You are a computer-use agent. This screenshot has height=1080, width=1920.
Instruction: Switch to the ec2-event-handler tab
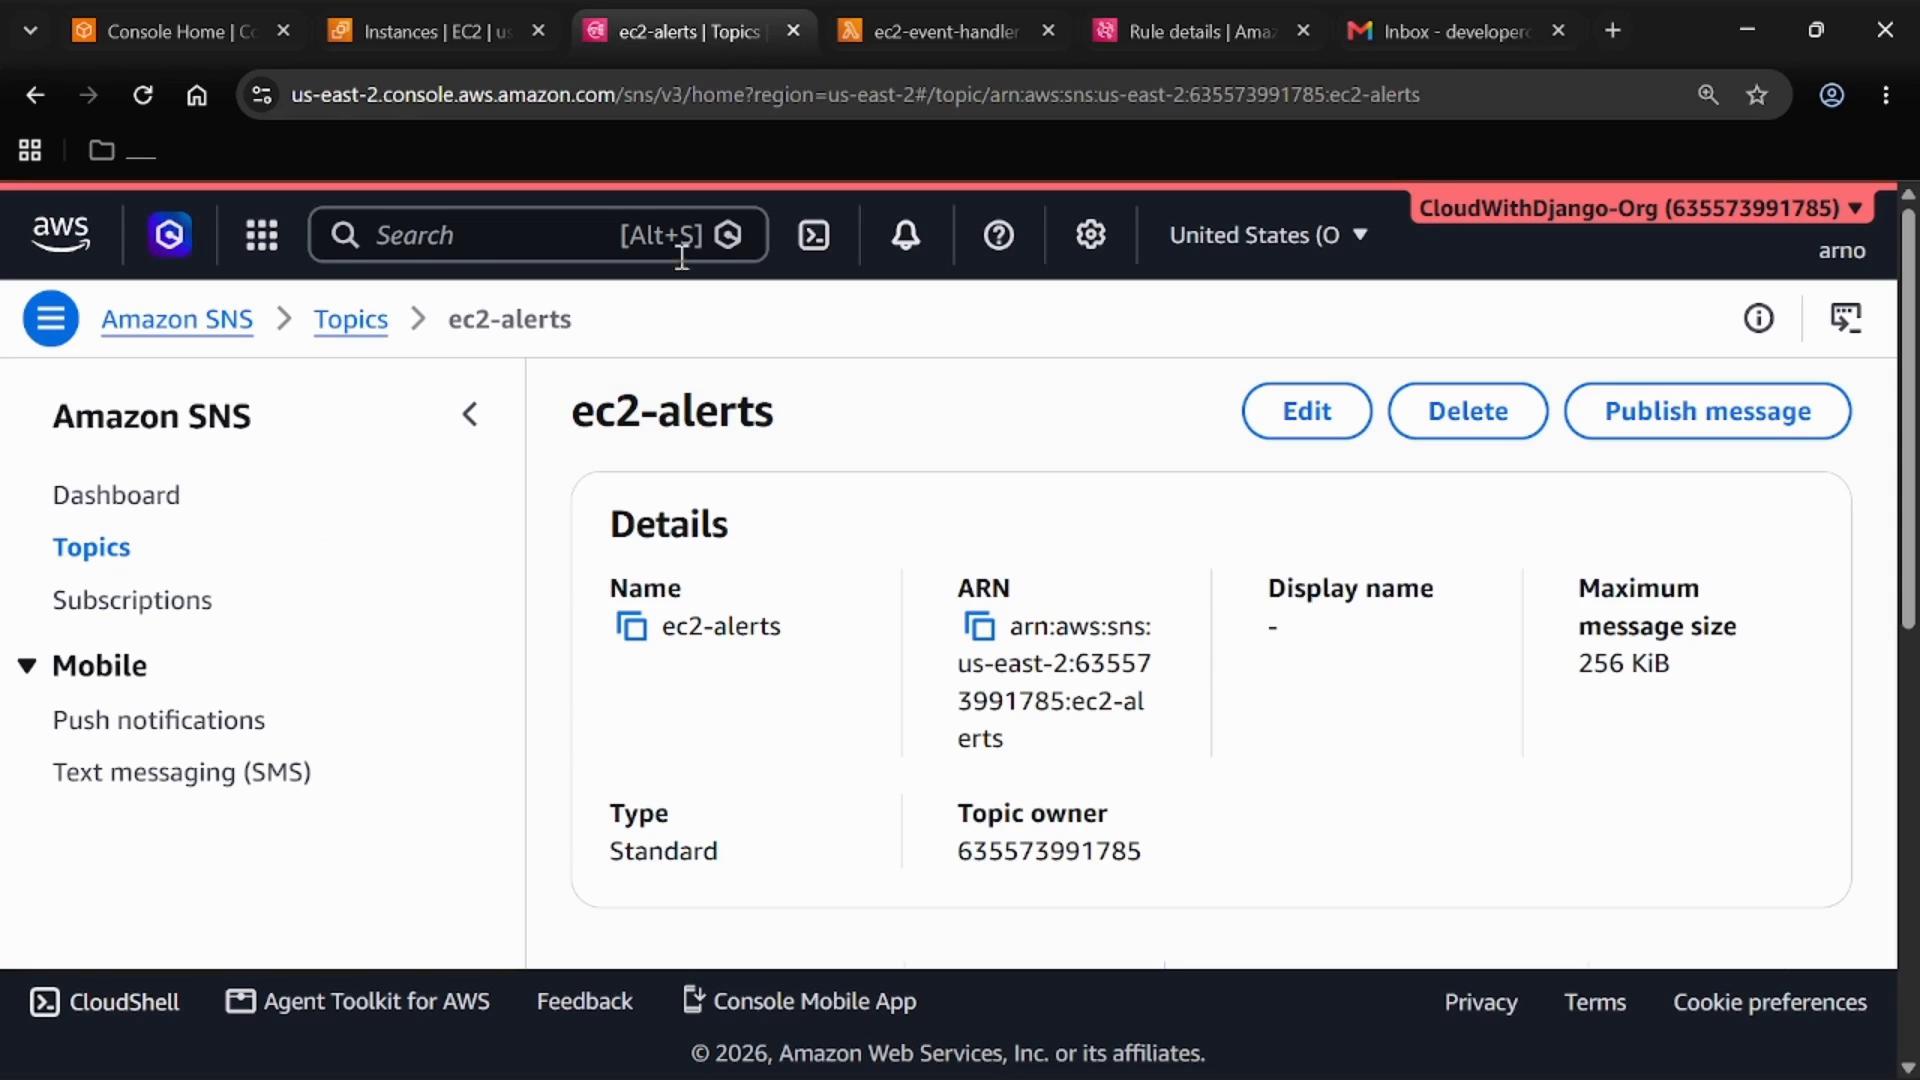coord(946,31)
